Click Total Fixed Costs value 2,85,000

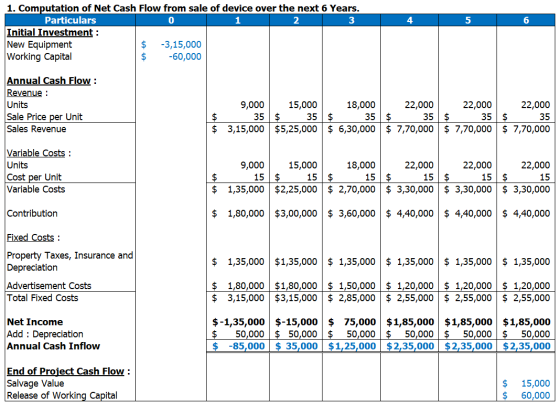[x=357, y=298]
